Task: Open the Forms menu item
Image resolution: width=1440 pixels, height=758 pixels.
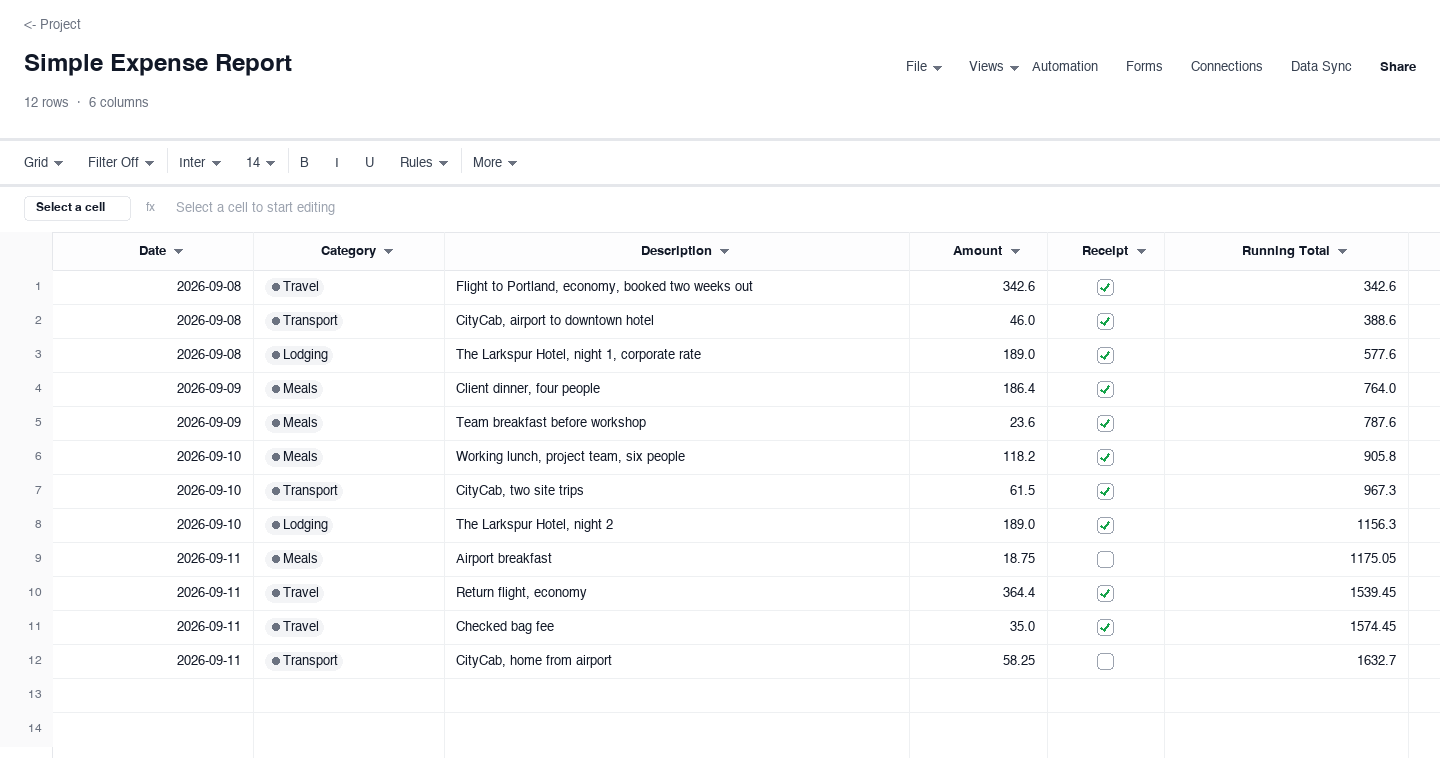Action: click(1144, 67)
